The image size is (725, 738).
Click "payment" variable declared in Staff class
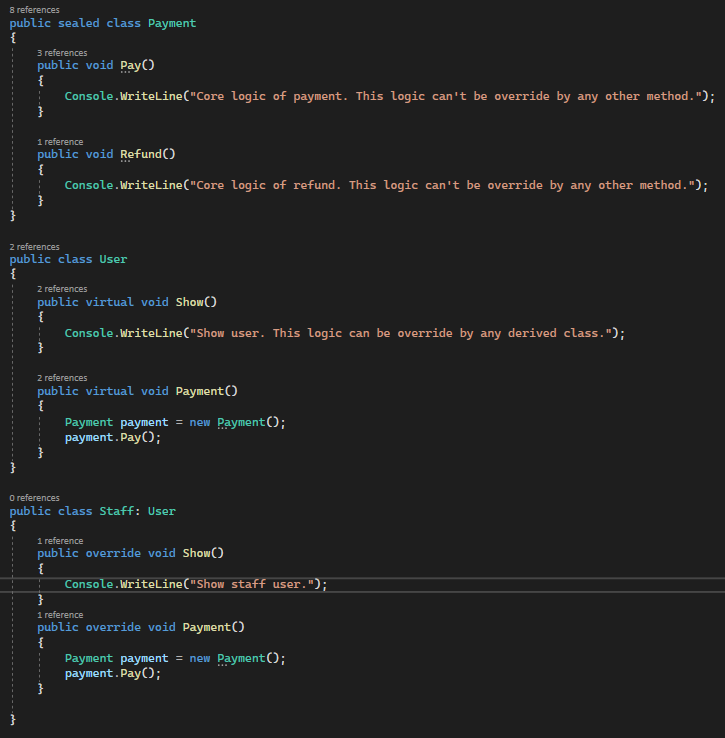coord(144,658)
